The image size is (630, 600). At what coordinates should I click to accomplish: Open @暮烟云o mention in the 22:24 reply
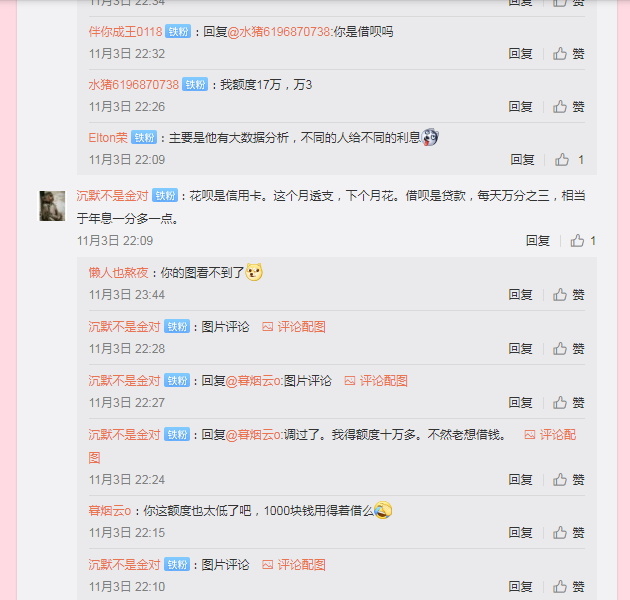(x=254, y=434)
